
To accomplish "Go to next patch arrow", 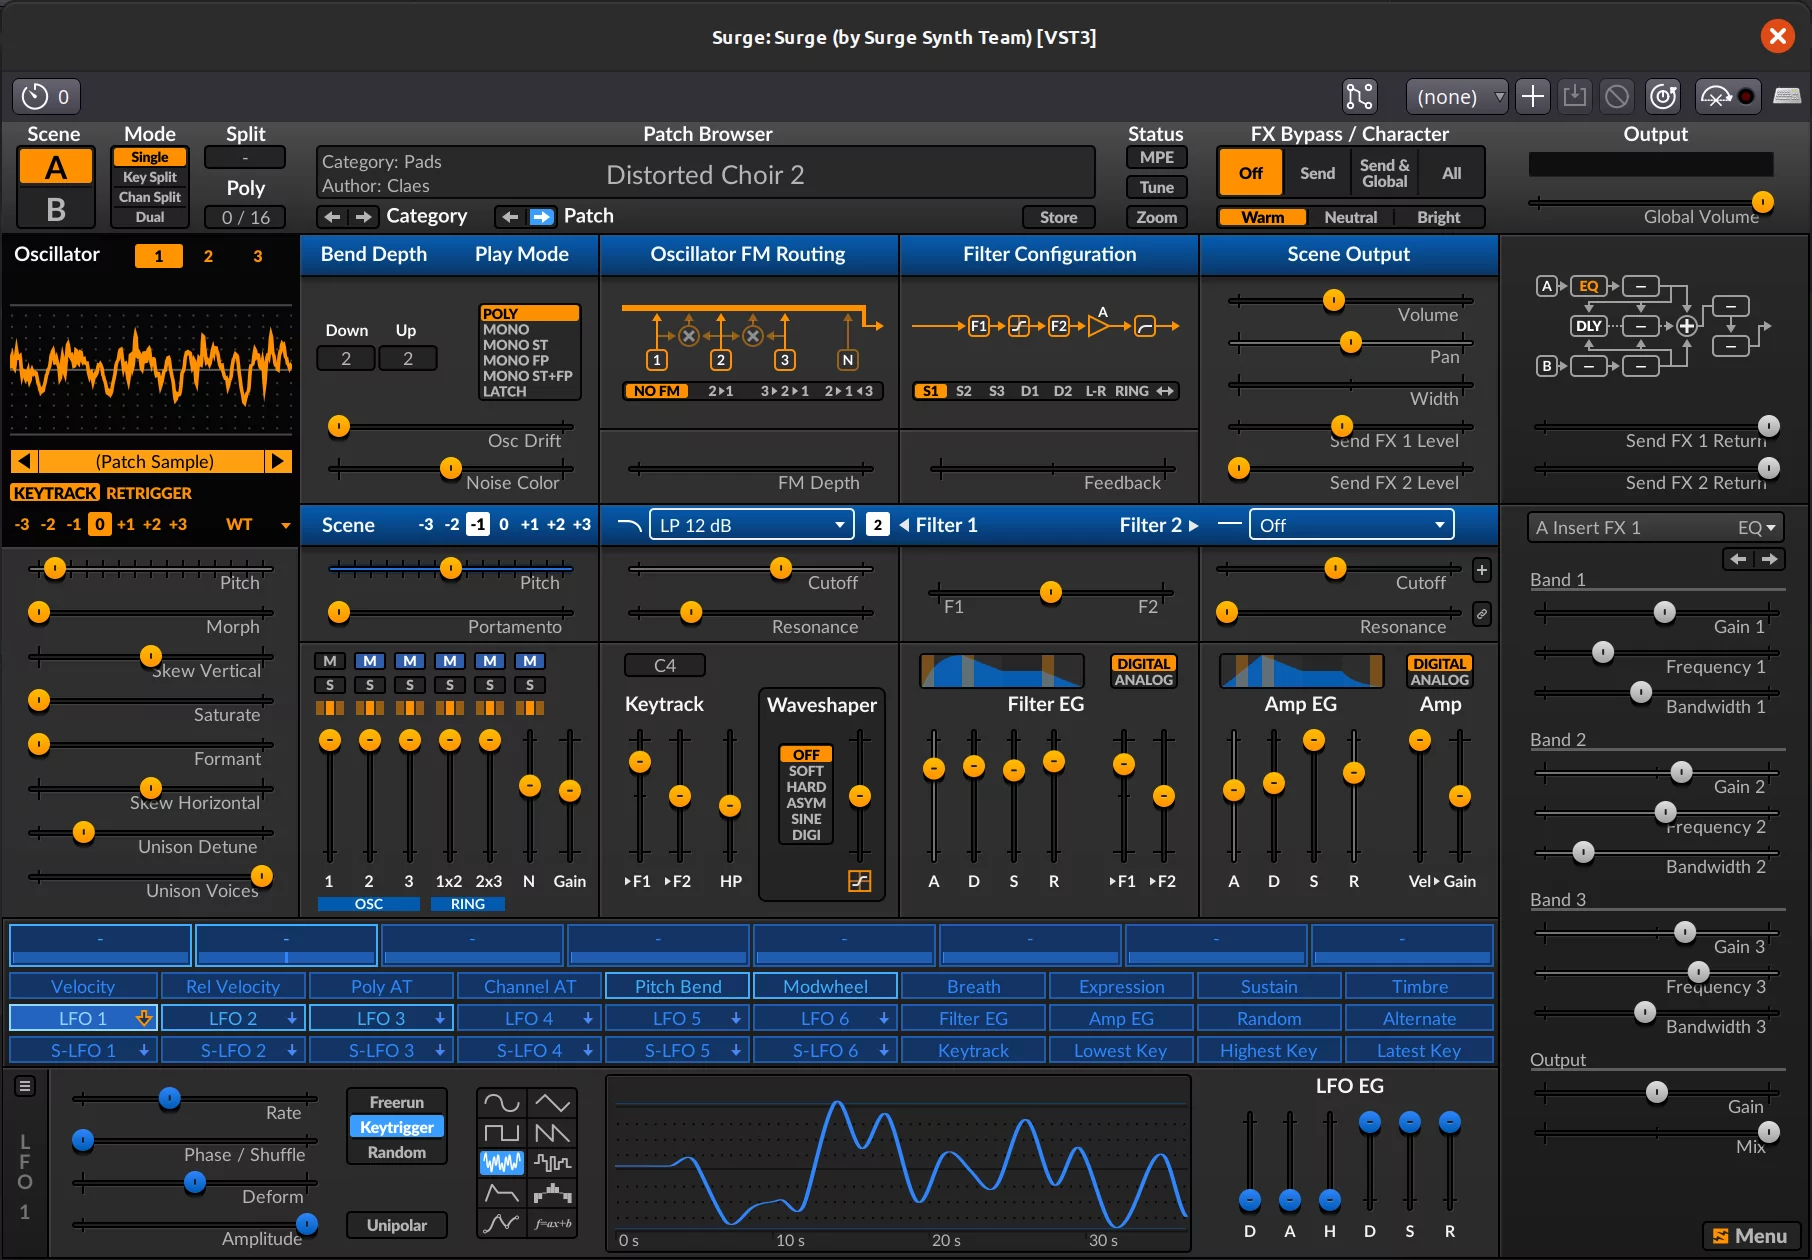I will click(x=541, y=216).
